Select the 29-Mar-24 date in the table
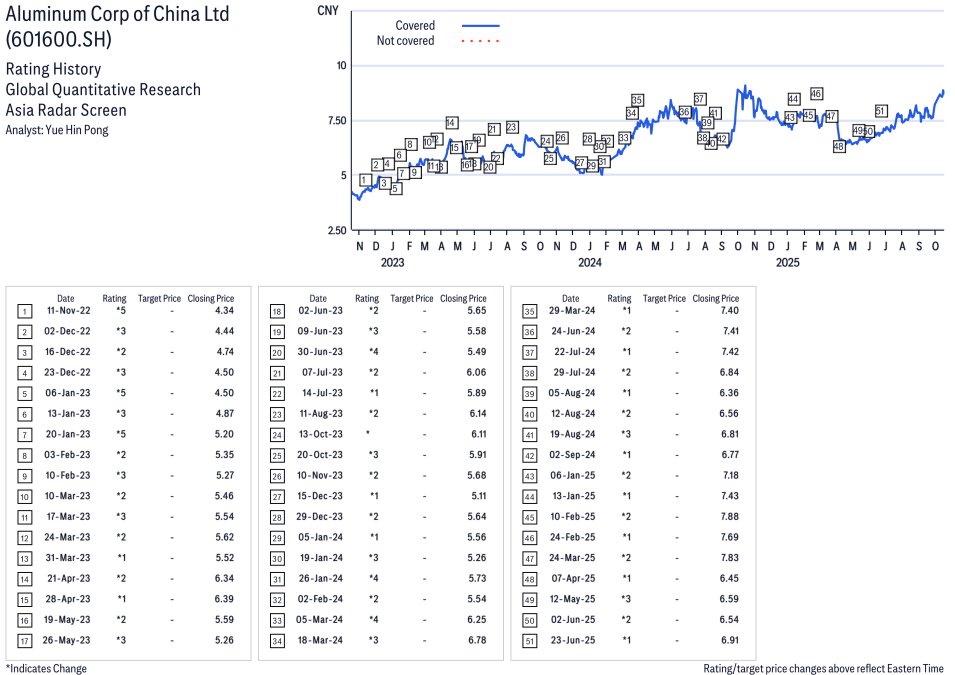This screenshot has height=675, width=955. point(570,311)
